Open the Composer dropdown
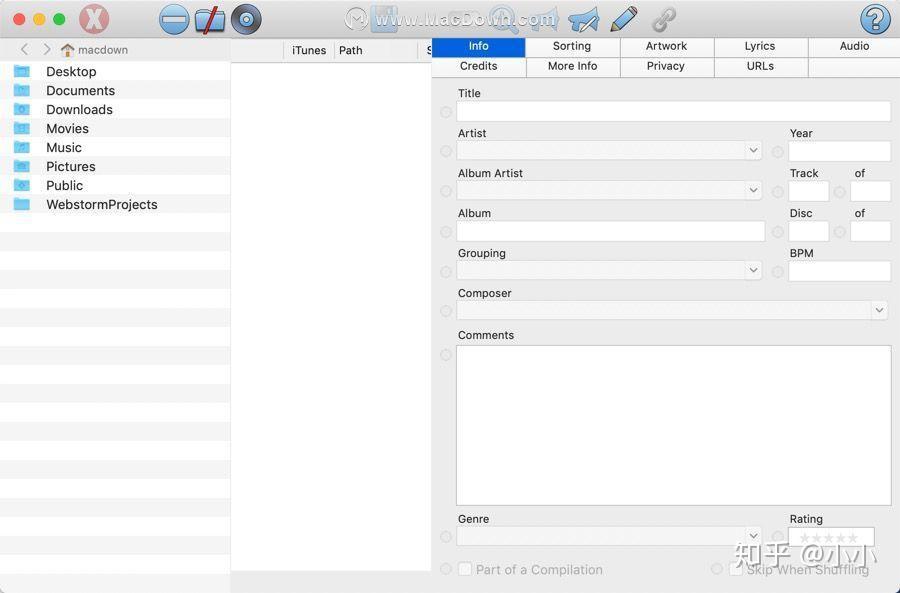The height and width of the screenshot is (593, 900). (x=879, y=310)
